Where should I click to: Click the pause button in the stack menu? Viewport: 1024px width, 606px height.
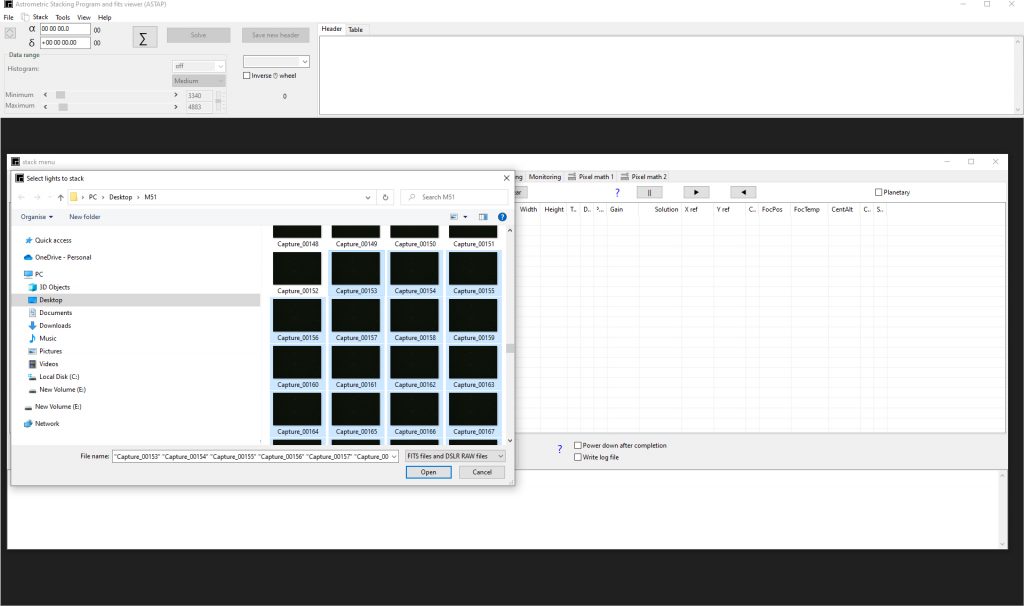649,193
